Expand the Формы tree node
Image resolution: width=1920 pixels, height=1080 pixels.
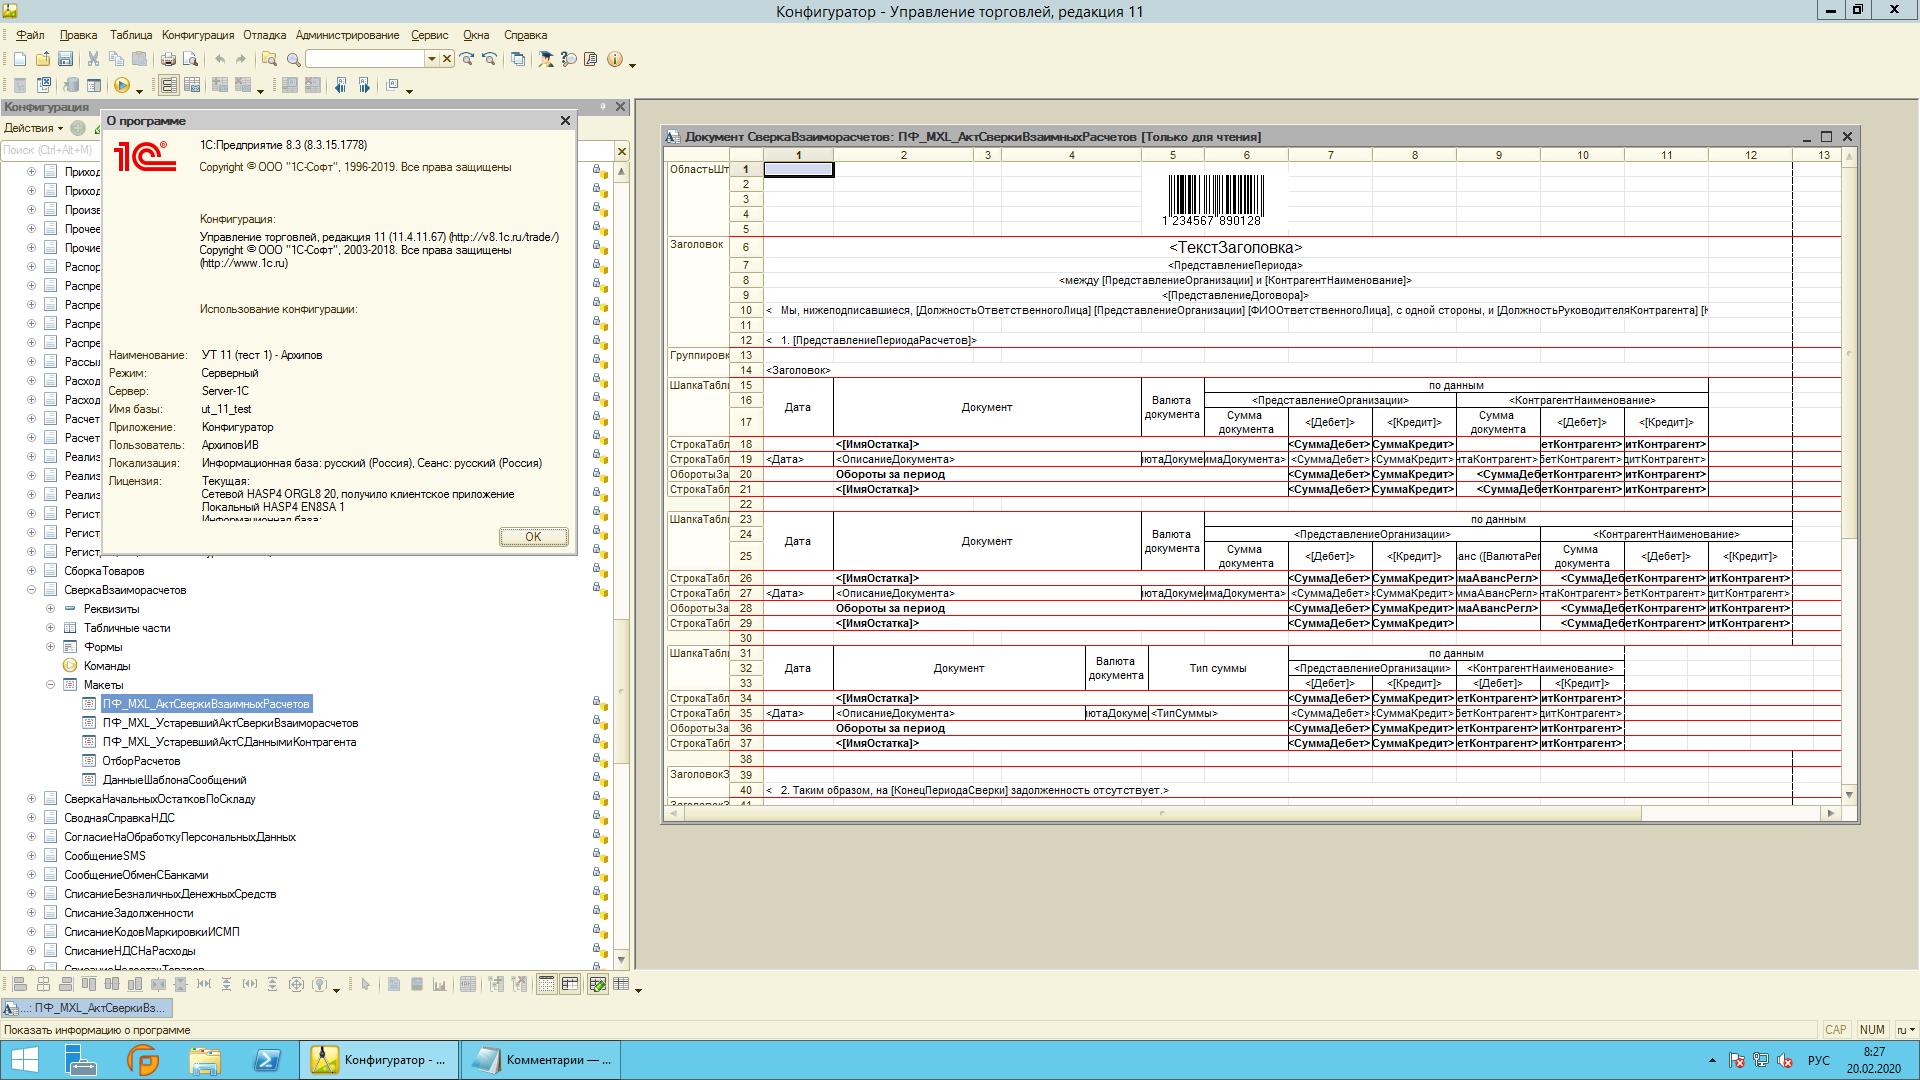[x=50, y=647]
